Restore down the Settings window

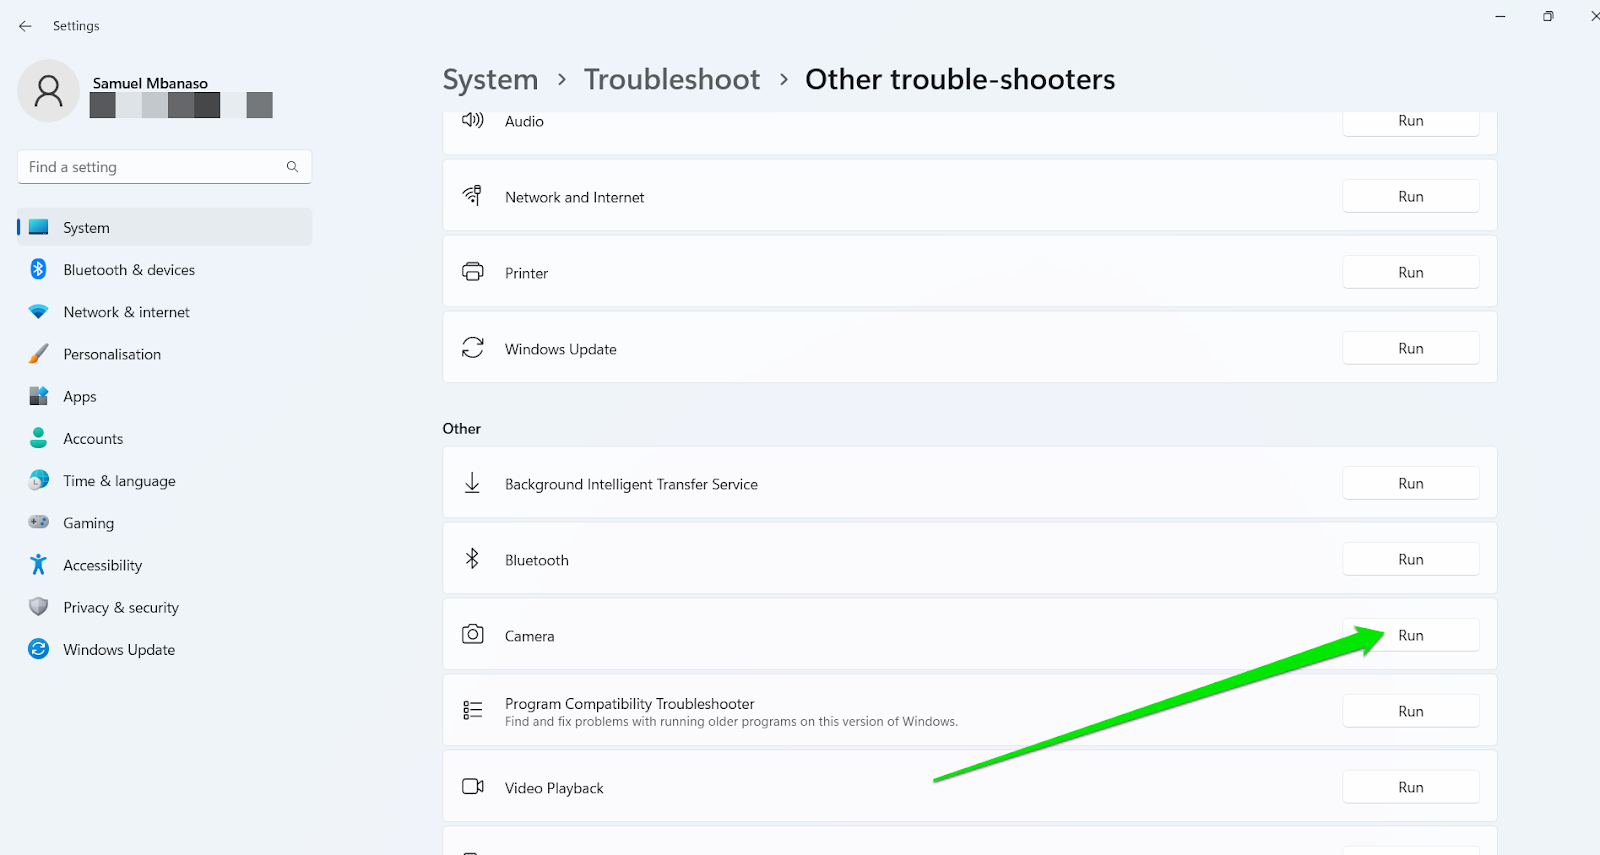(1548, 16)
